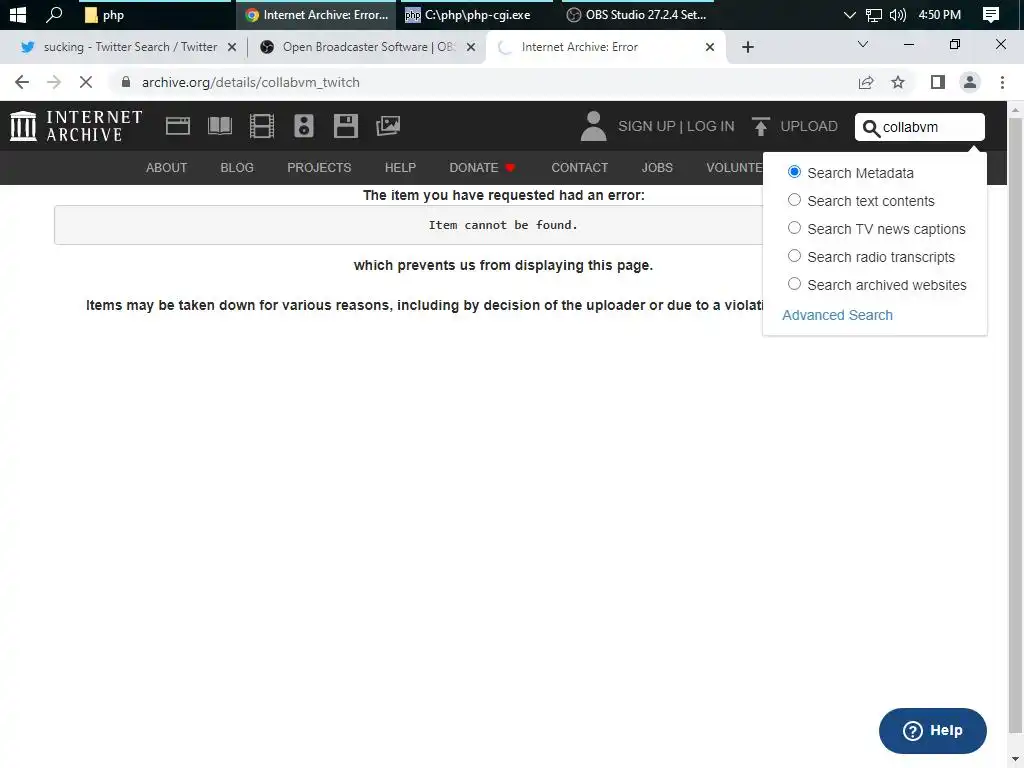Close the Internet Archive: Error tab
Image resolution: width=1024 pixels, height=768 pixels.
pos(710,47)
